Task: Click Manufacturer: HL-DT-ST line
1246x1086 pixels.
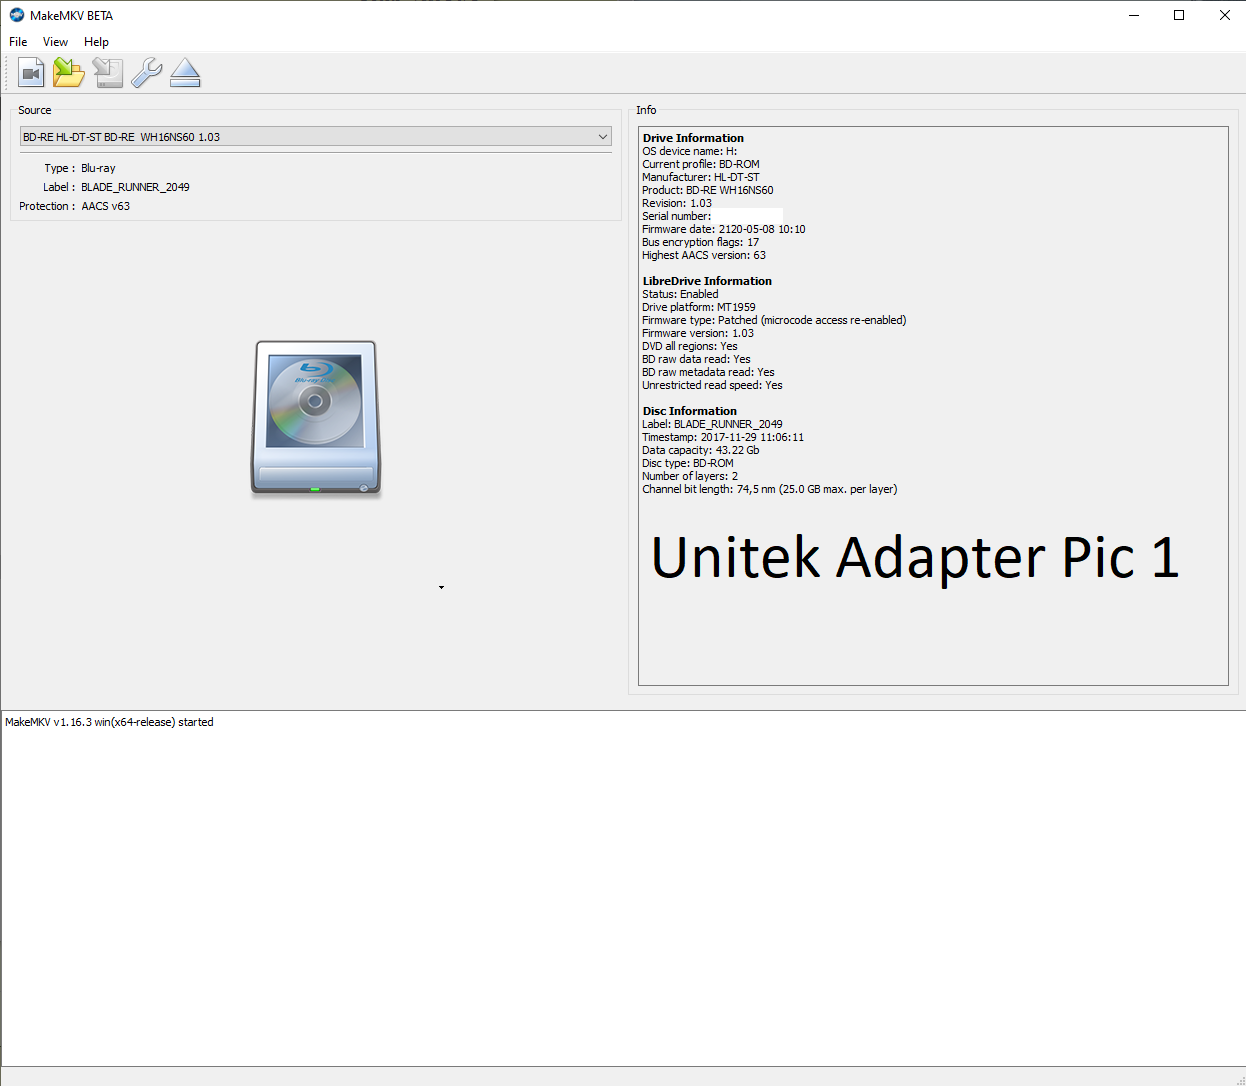Action: click(700, 177)
